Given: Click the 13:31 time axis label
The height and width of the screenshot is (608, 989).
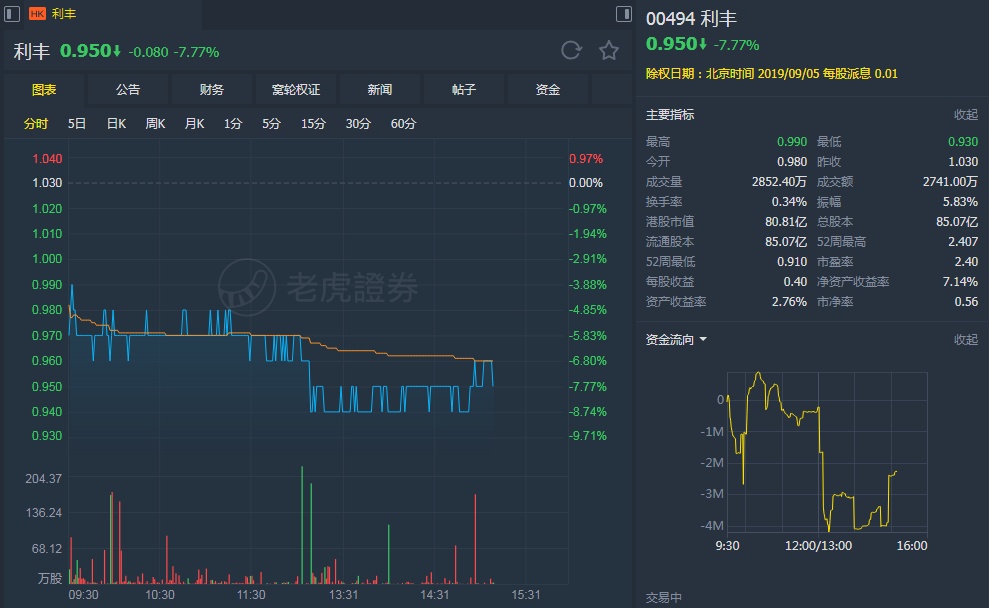Looking at the screenshot, I should [x=343, y=595].
